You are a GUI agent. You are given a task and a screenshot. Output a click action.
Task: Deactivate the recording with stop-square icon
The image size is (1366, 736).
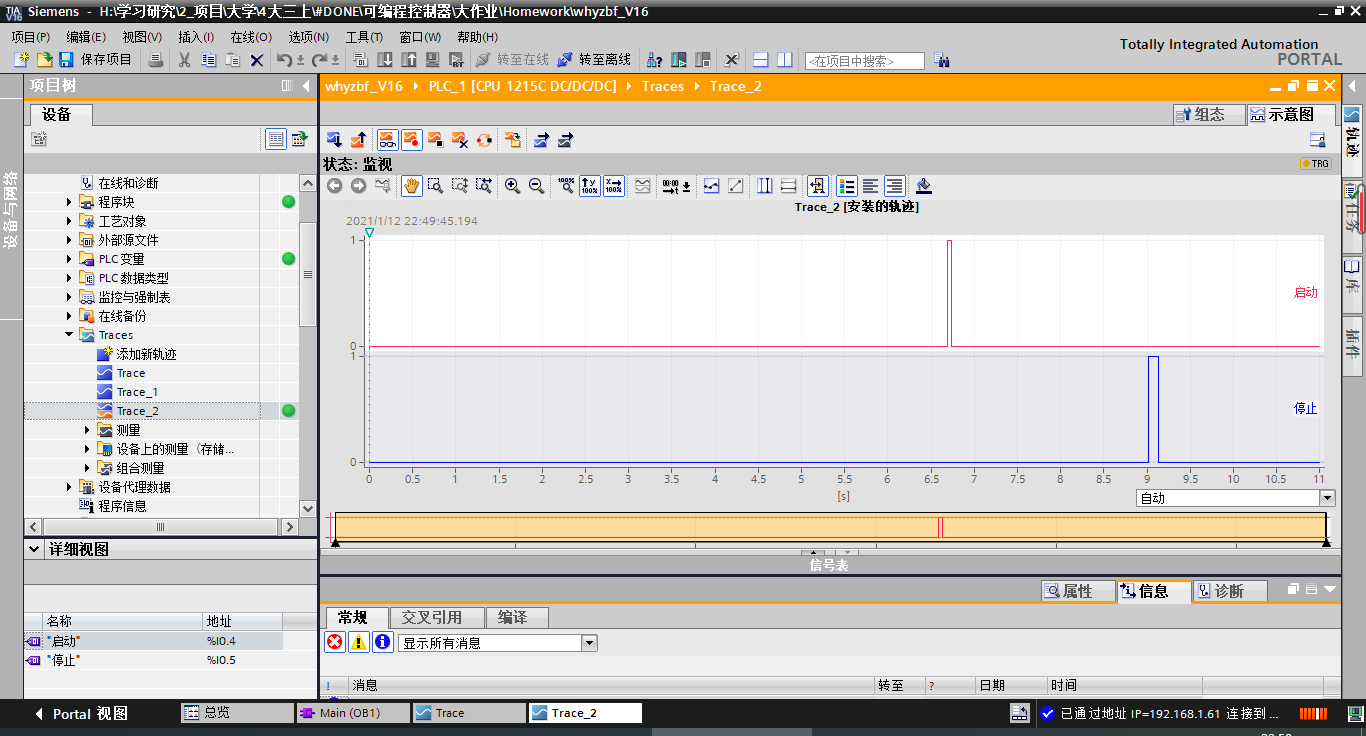point(436,140)
